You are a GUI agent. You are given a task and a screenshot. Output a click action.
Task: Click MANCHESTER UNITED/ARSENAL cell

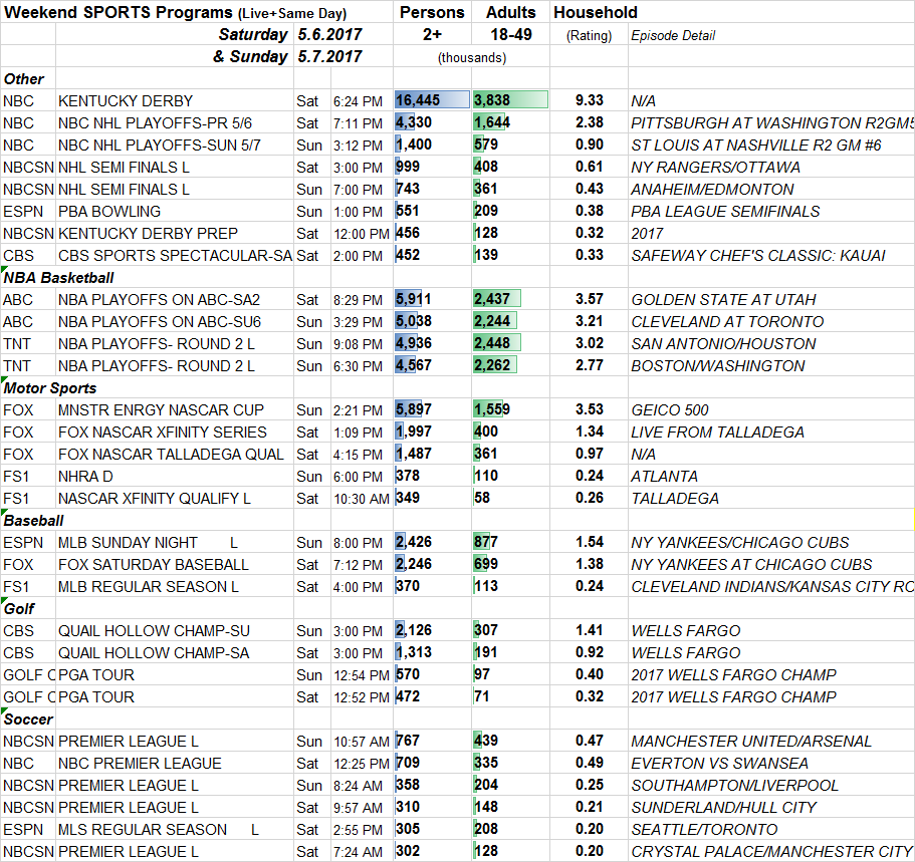click(771, 742)
